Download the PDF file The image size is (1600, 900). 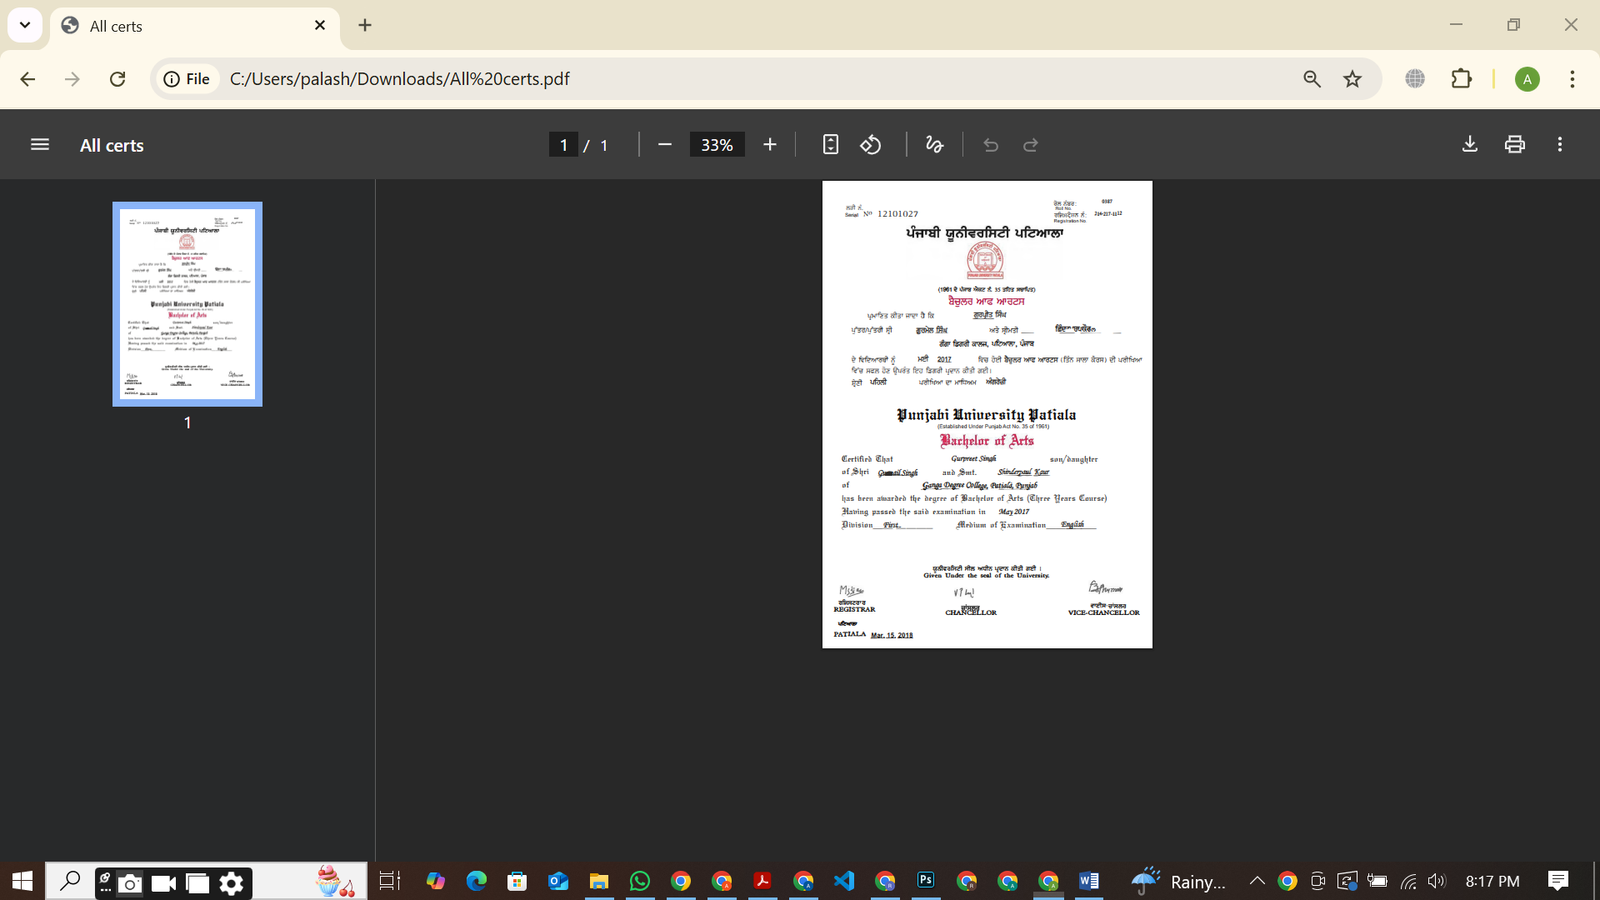(1470, 144)
